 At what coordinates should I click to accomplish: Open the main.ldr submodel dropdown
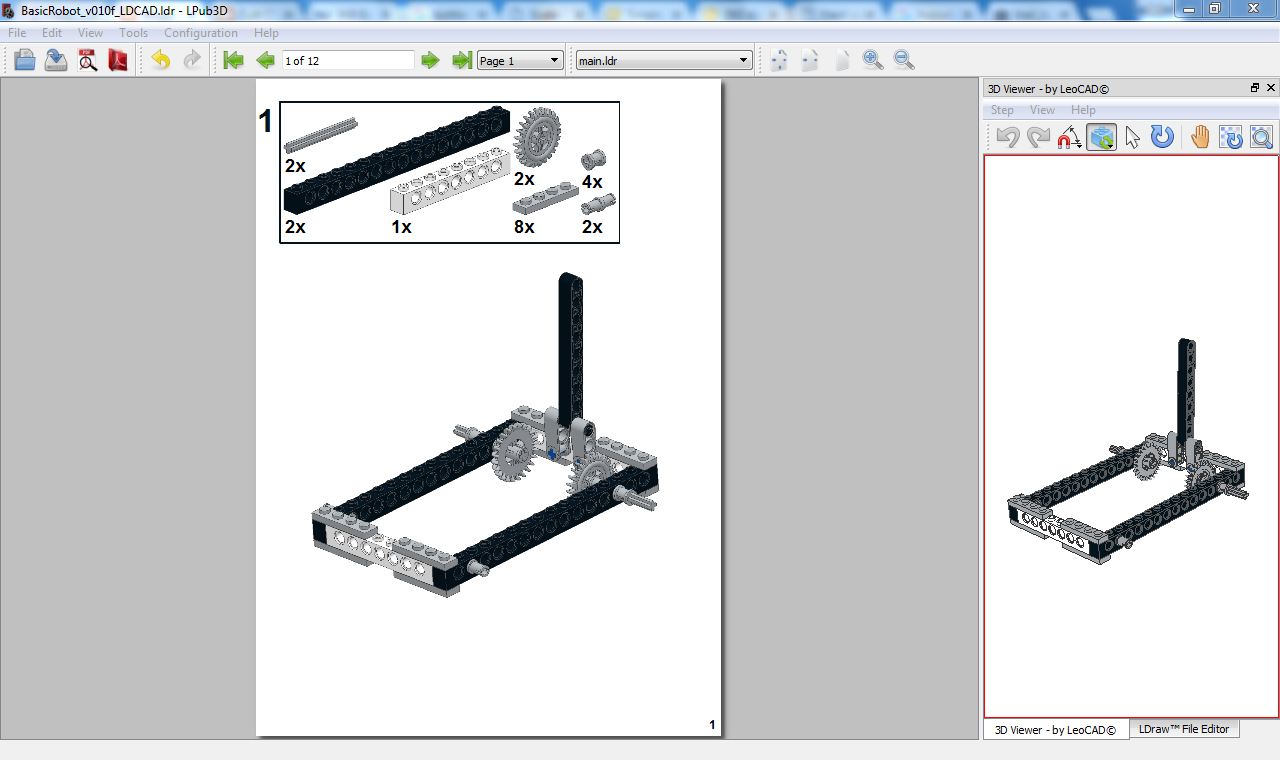(662, 60)
